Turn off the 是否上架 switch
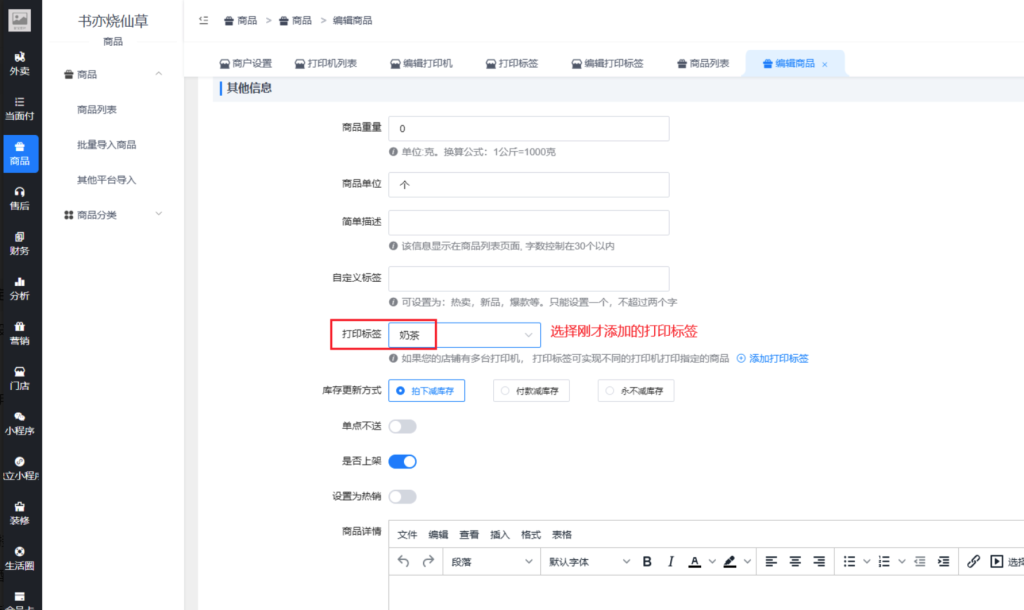This screenshot has height=610, width=1024. coord(402,461)
